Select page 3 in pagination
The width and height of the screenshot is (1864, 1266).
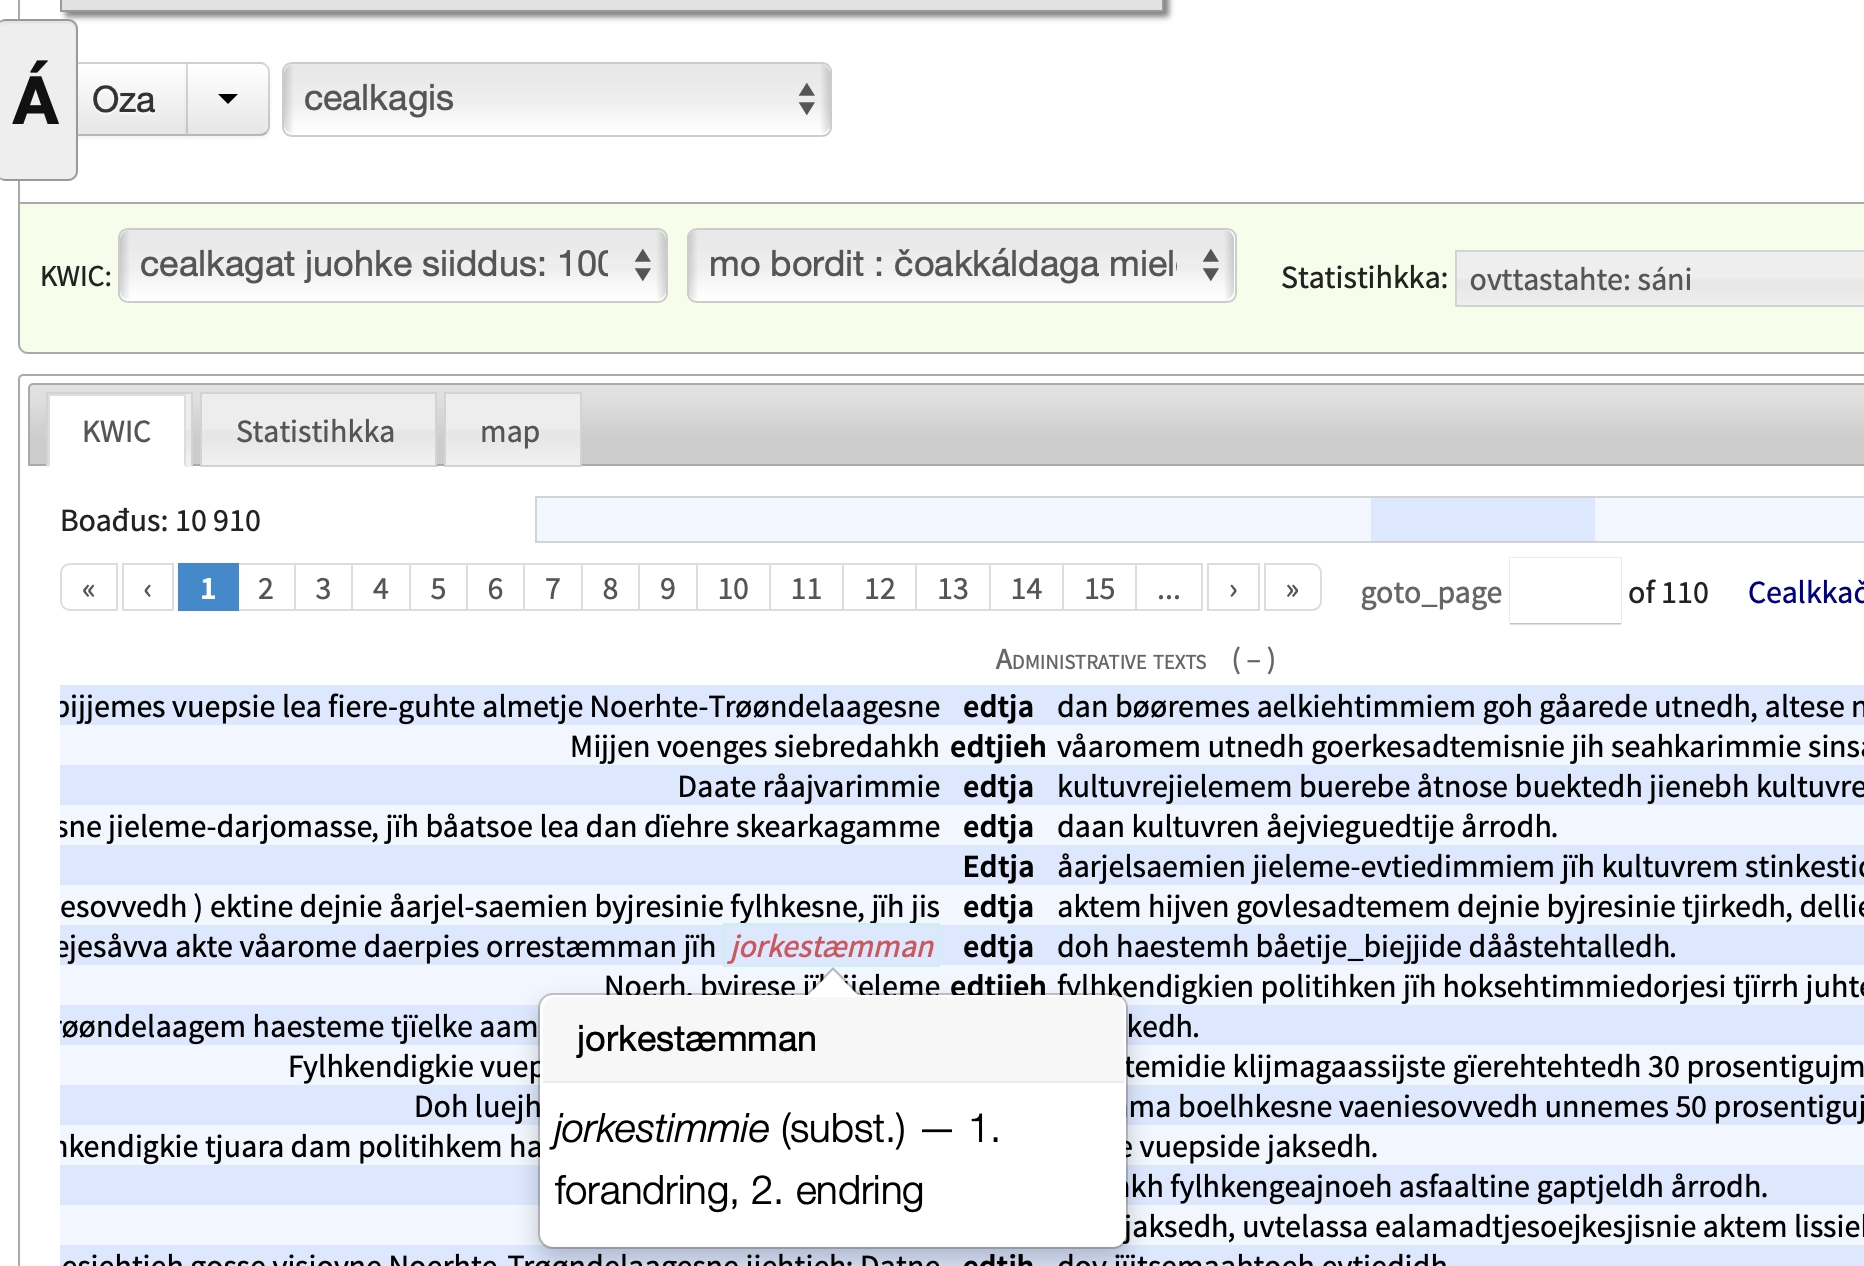323,588
